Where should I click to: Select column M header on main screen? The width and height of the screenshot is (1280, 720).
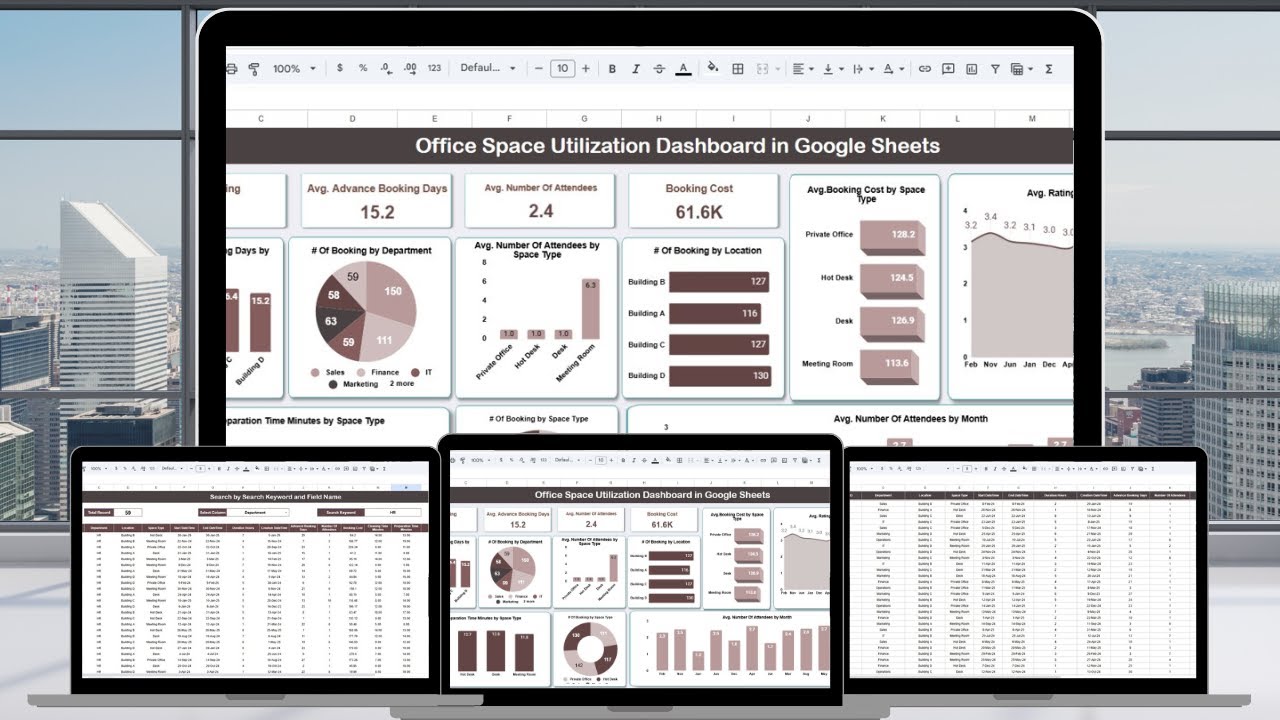[x=1032, y=119]
